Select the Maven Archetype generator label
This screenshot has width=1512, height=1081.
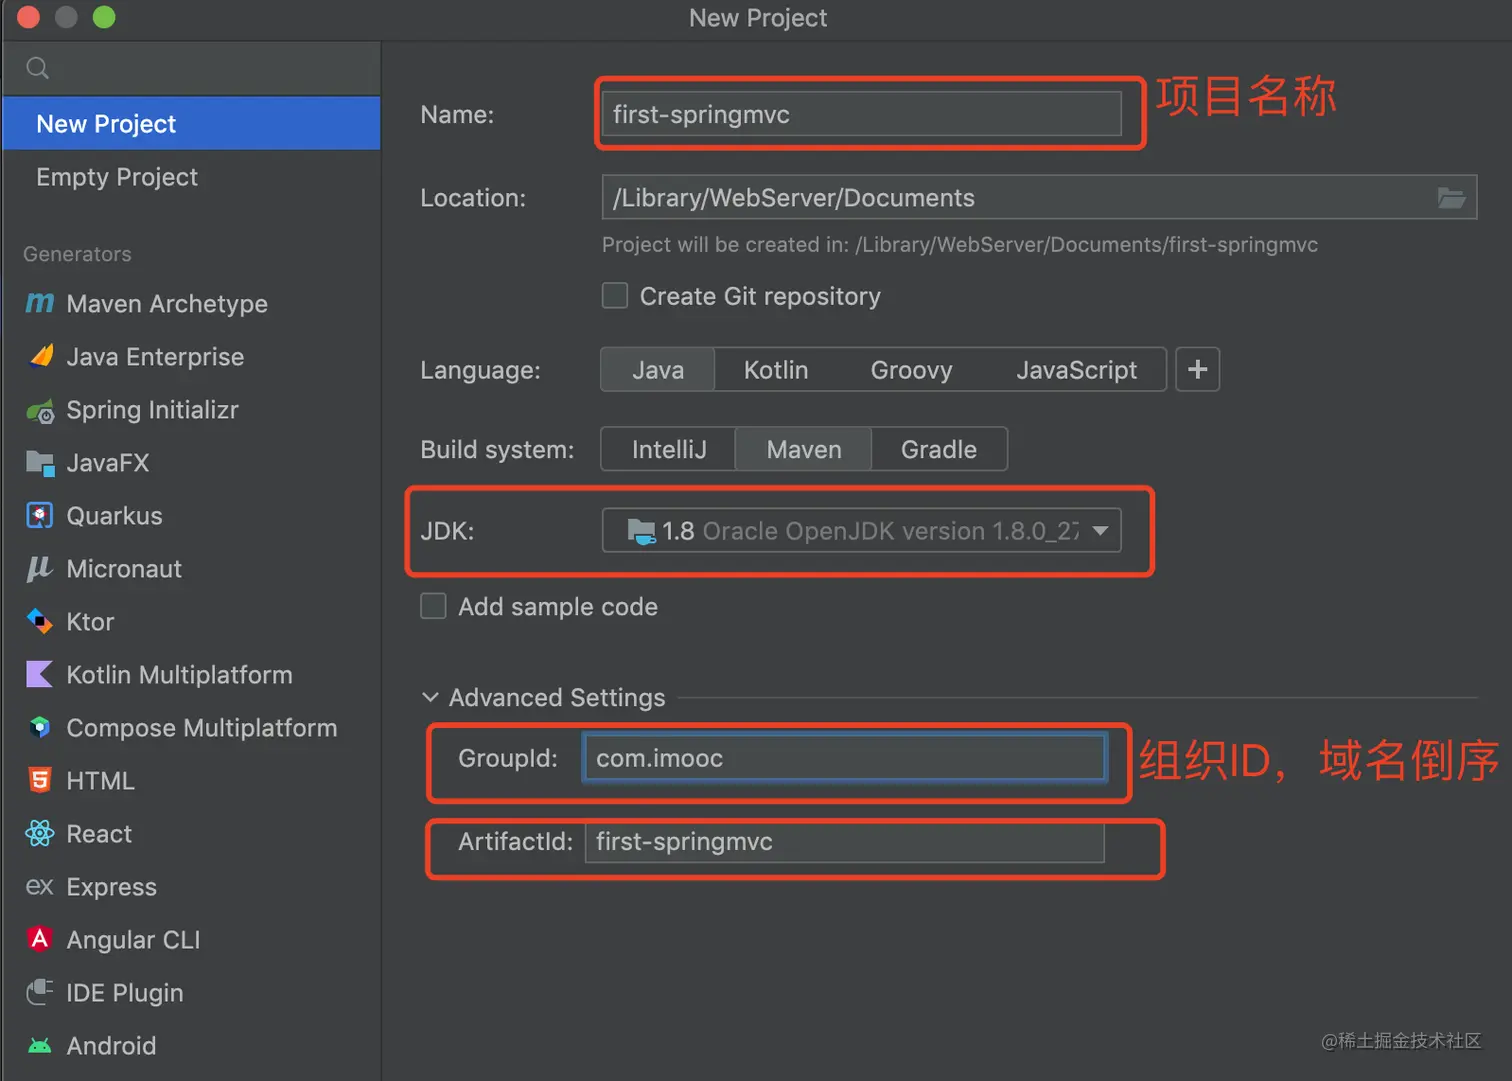coord(167,303)
